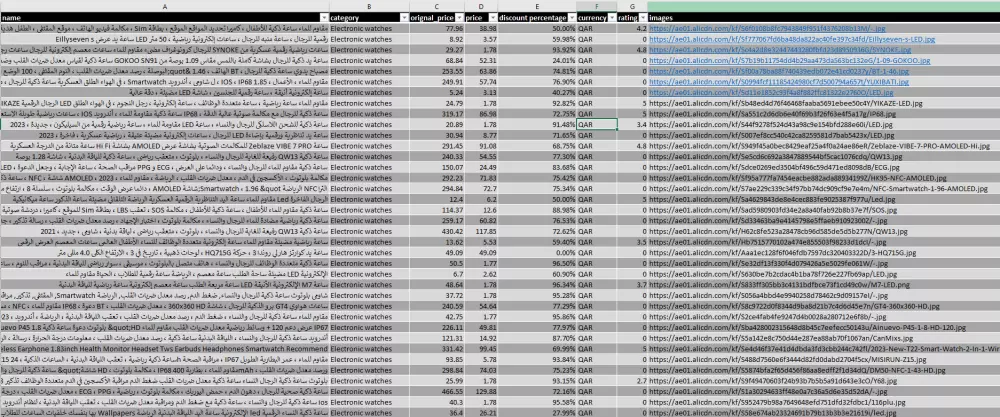Image resolution: width=1000 pixels, height=417 pixels.
Task: Click the QAR cell in the 91.48% discount row
Action: tap(596, 124)
